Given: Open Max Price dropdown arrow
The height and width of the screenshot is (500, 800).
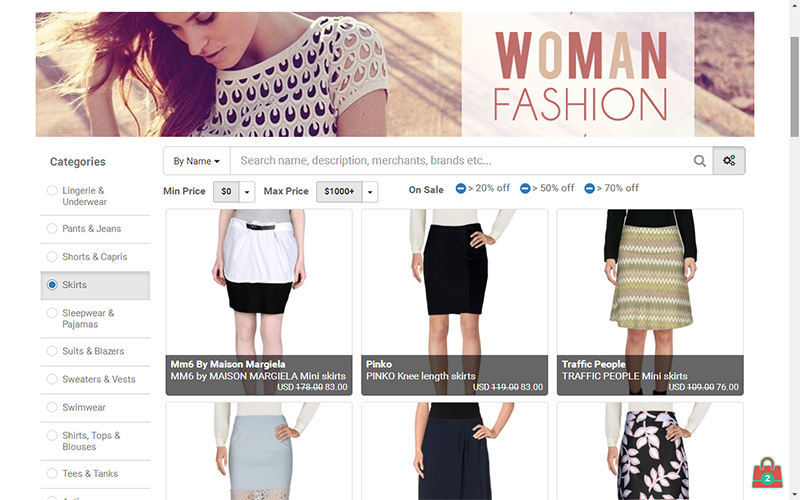Looking at the screenshot, I should point(370,192).
